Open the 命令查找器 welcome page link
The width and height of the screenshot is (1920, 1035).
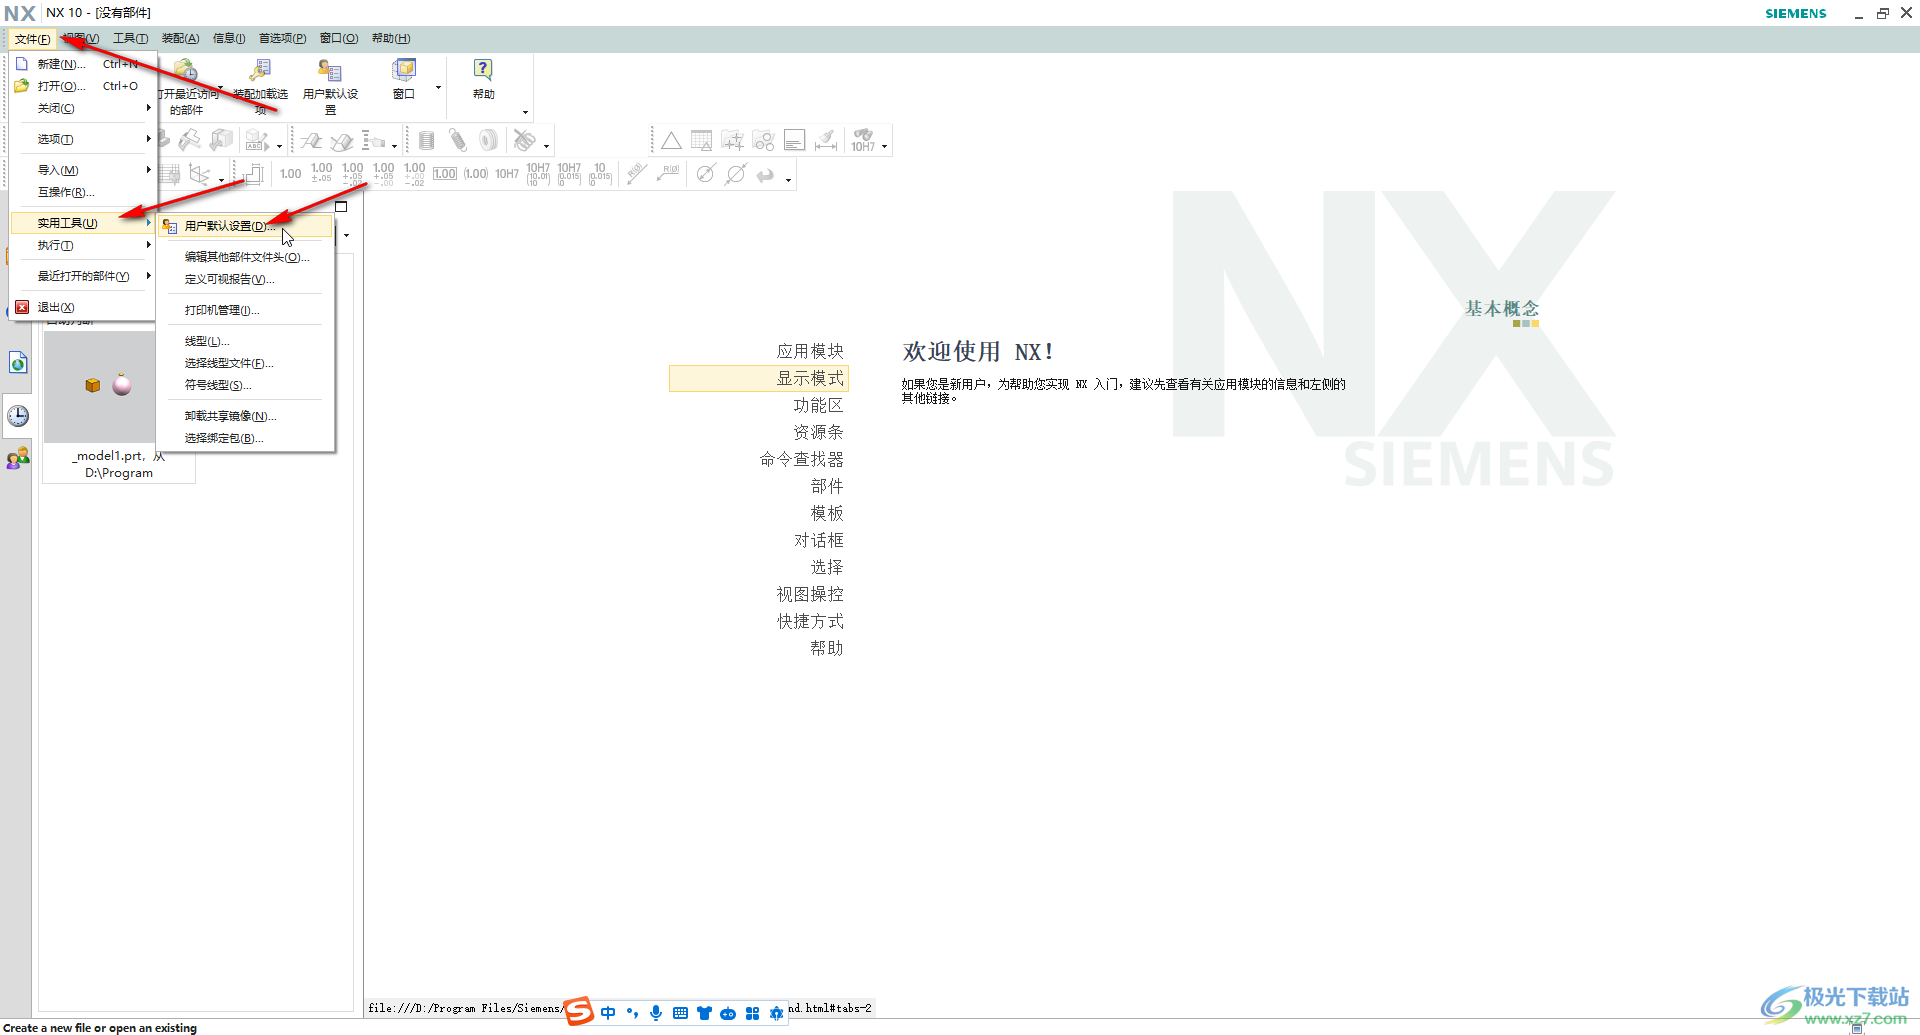click(801, 459)
